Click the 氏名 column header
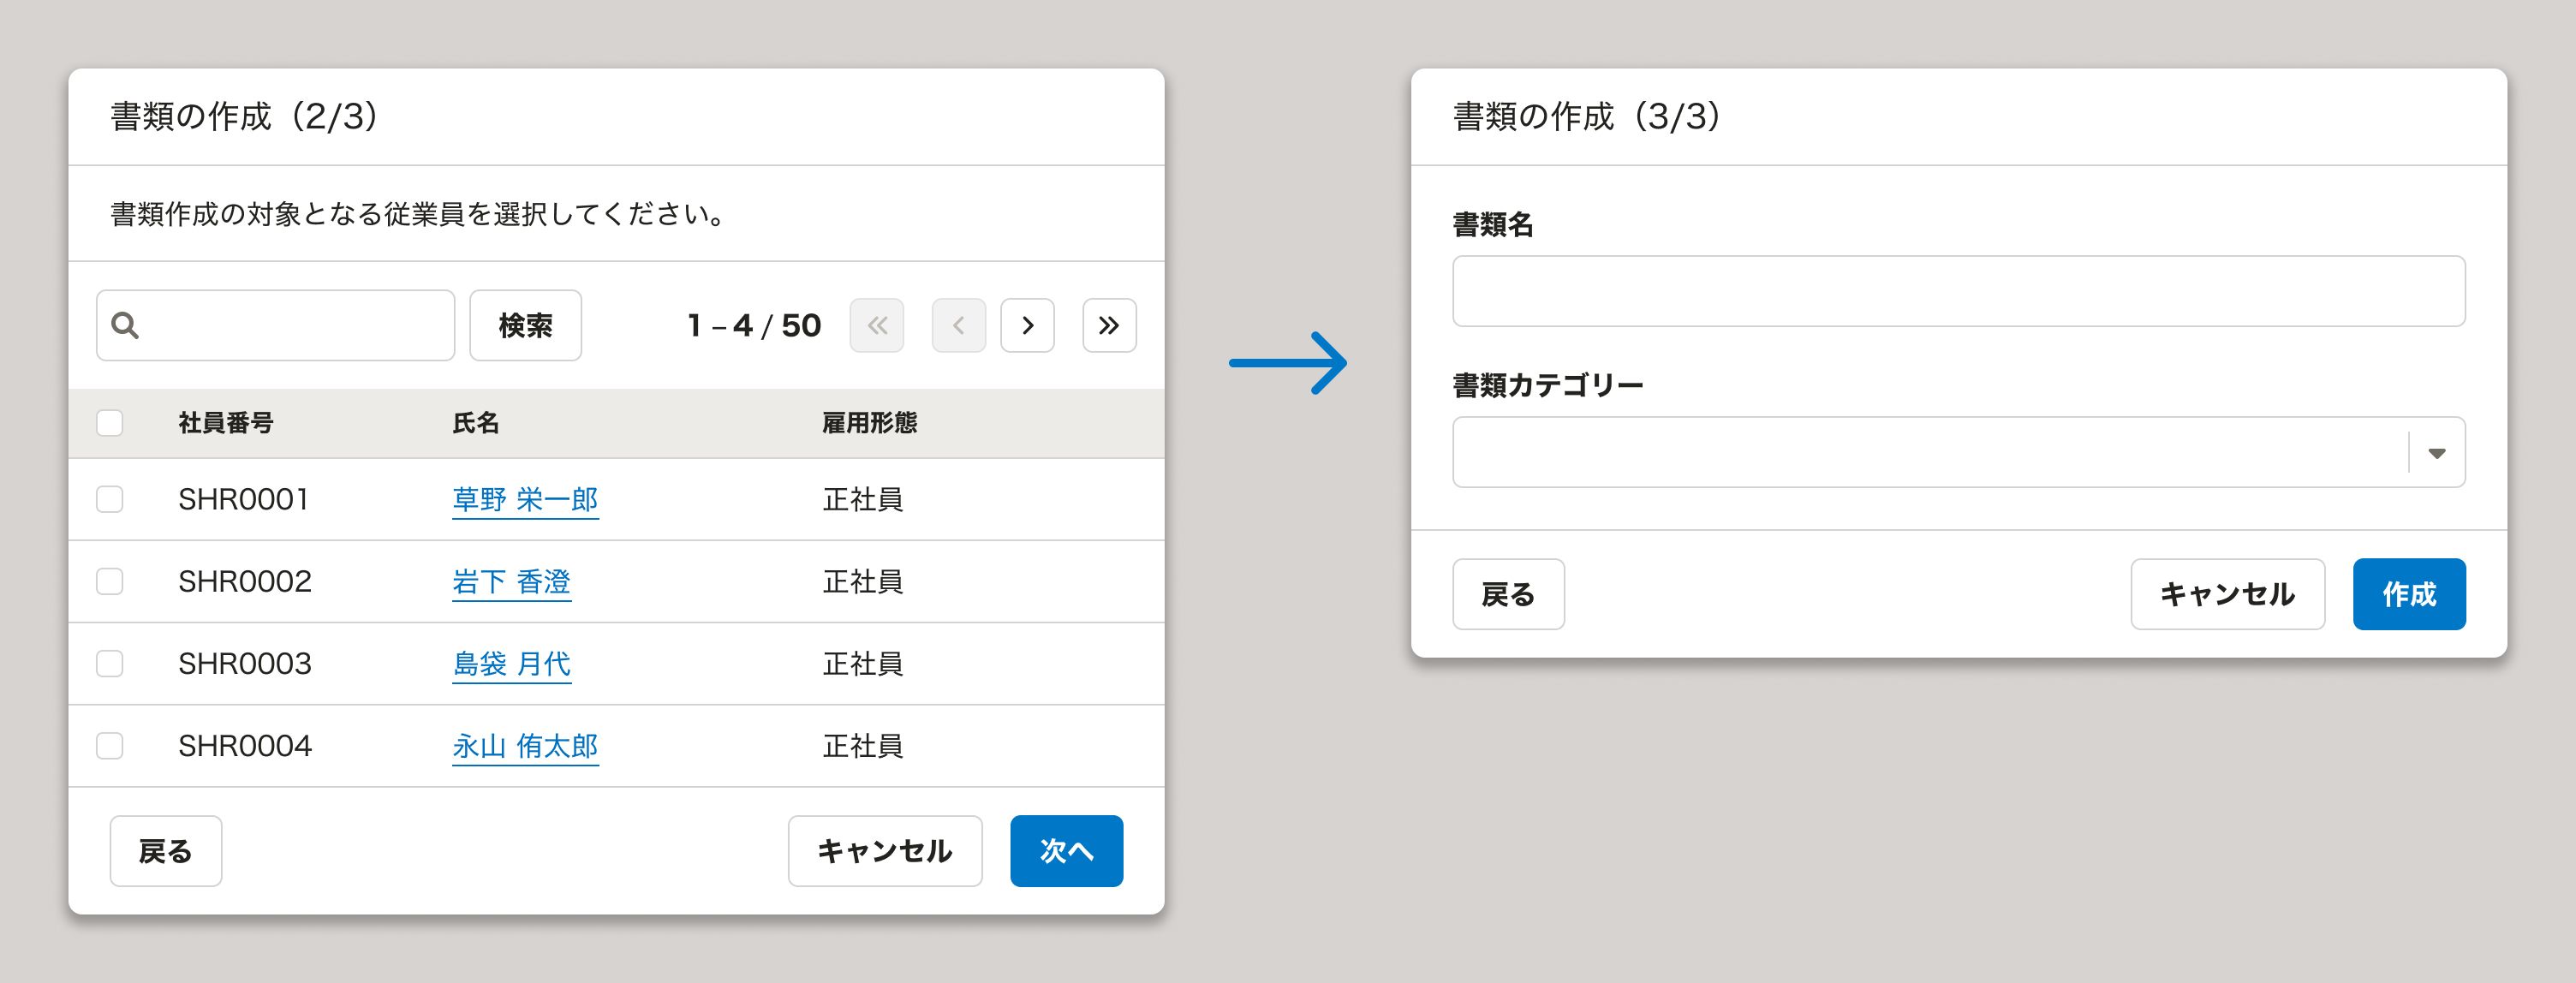The height and width of the screenshot is (983, 2576). [476, 423]
